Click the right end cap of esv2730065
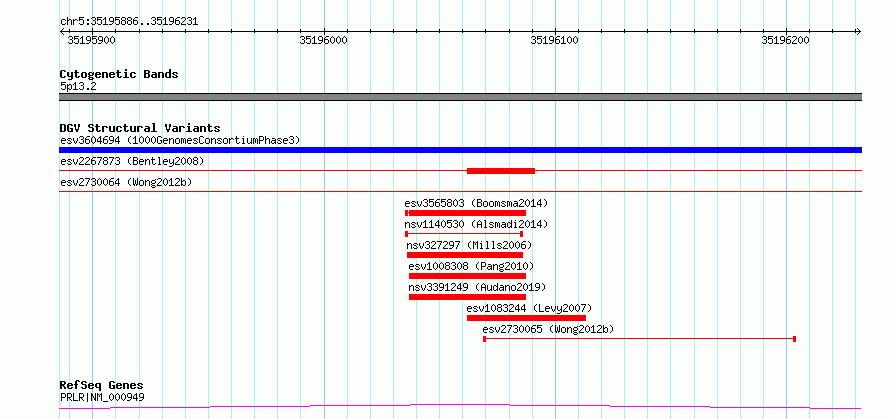Screen dimensions: 890x419 (795, 339)
